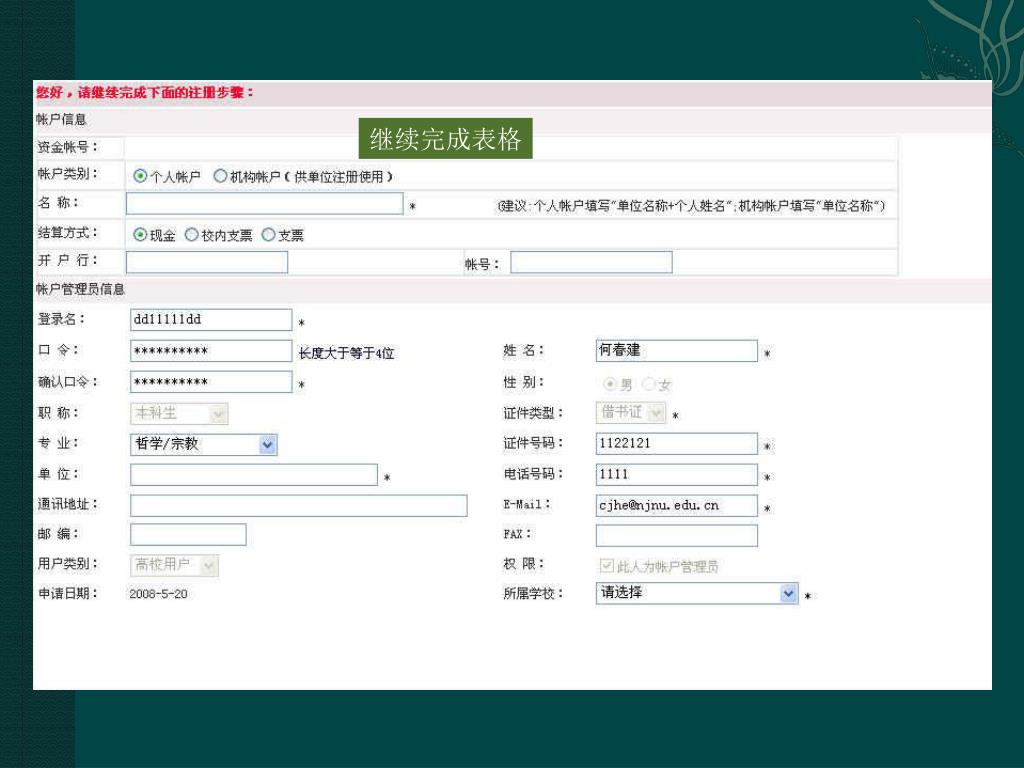Click the 帐号 input field
The width and height of the screenshot is (1024, 768).
pyautogui.click(x=591, y=262)
